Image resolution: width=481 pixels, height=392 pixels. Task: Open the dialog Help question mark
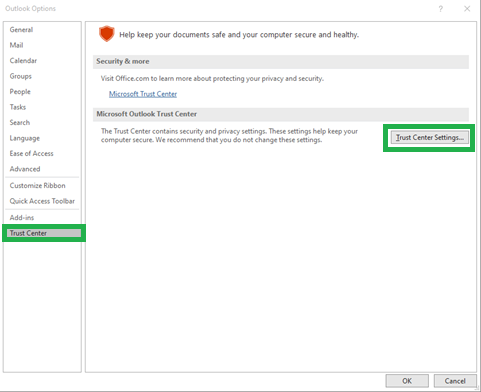tap(441, 9)
